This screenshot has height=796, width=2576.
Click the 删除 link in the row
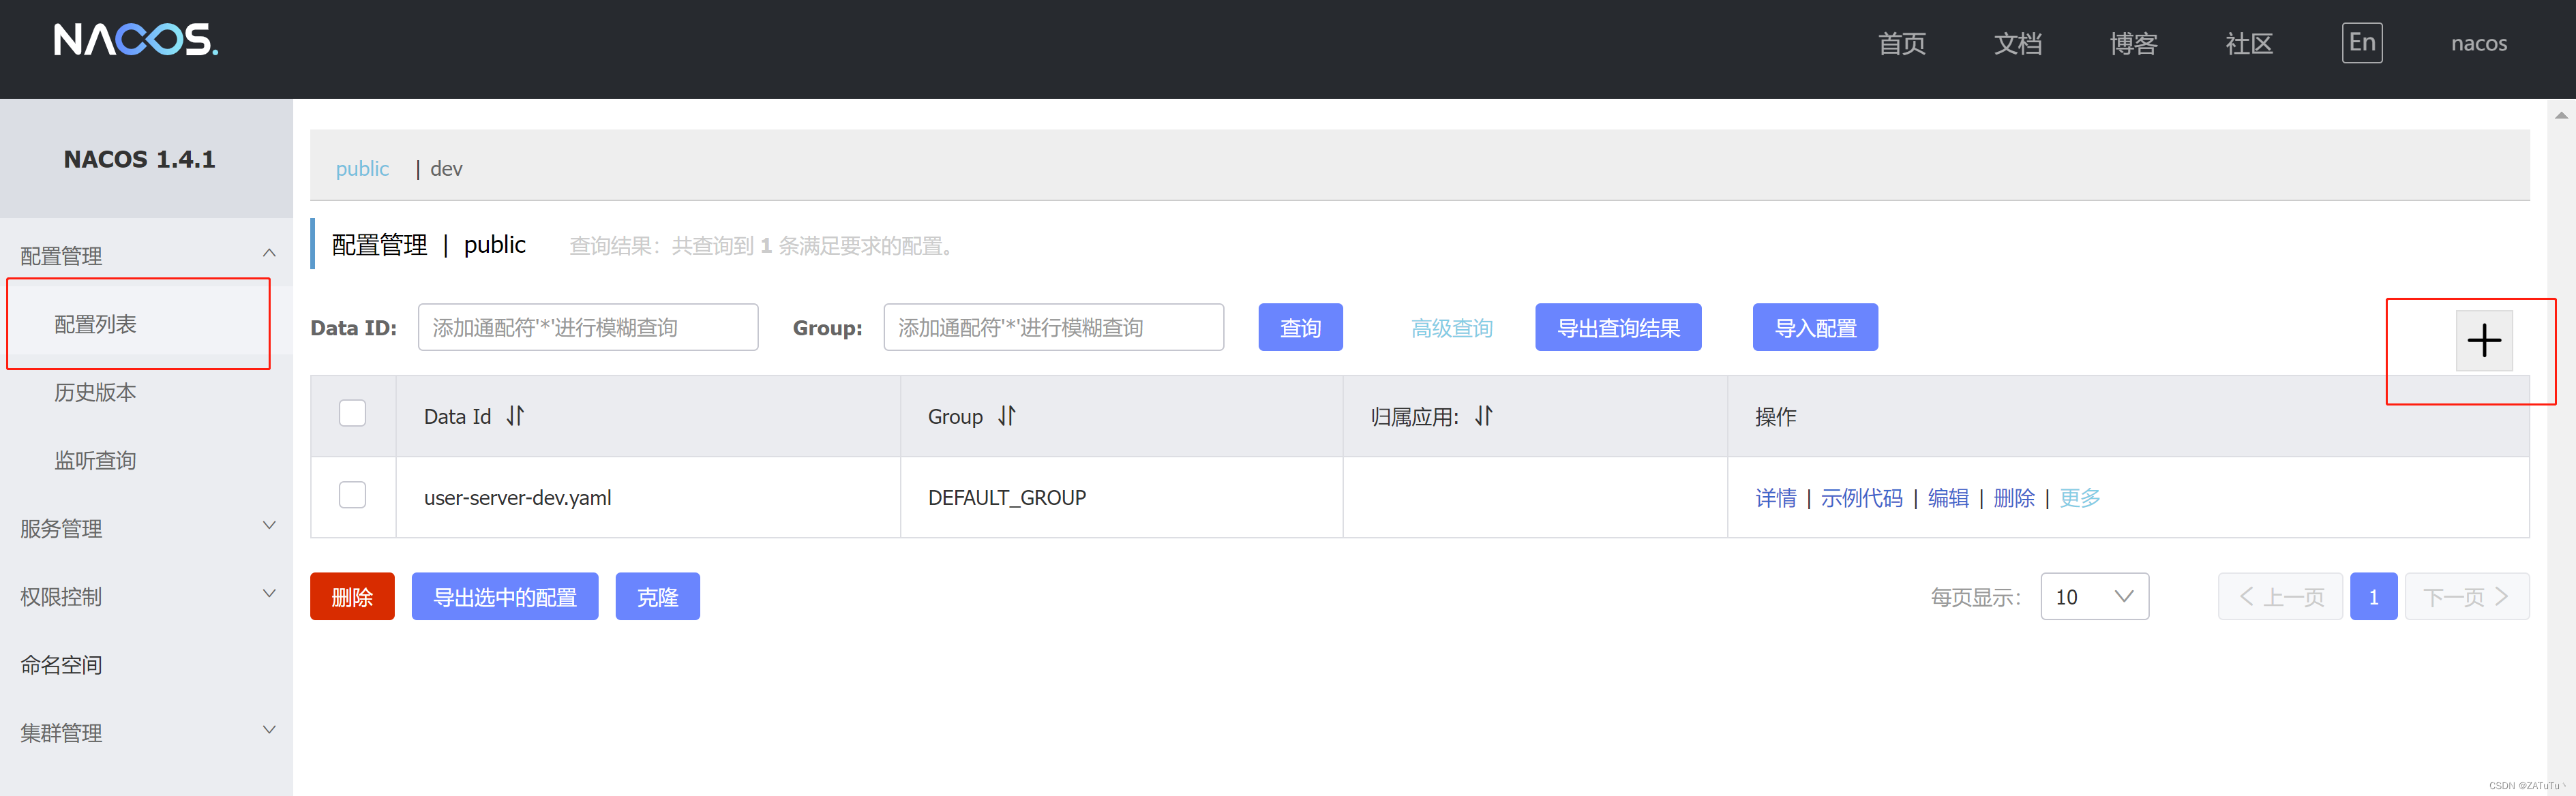[2014, 497]
